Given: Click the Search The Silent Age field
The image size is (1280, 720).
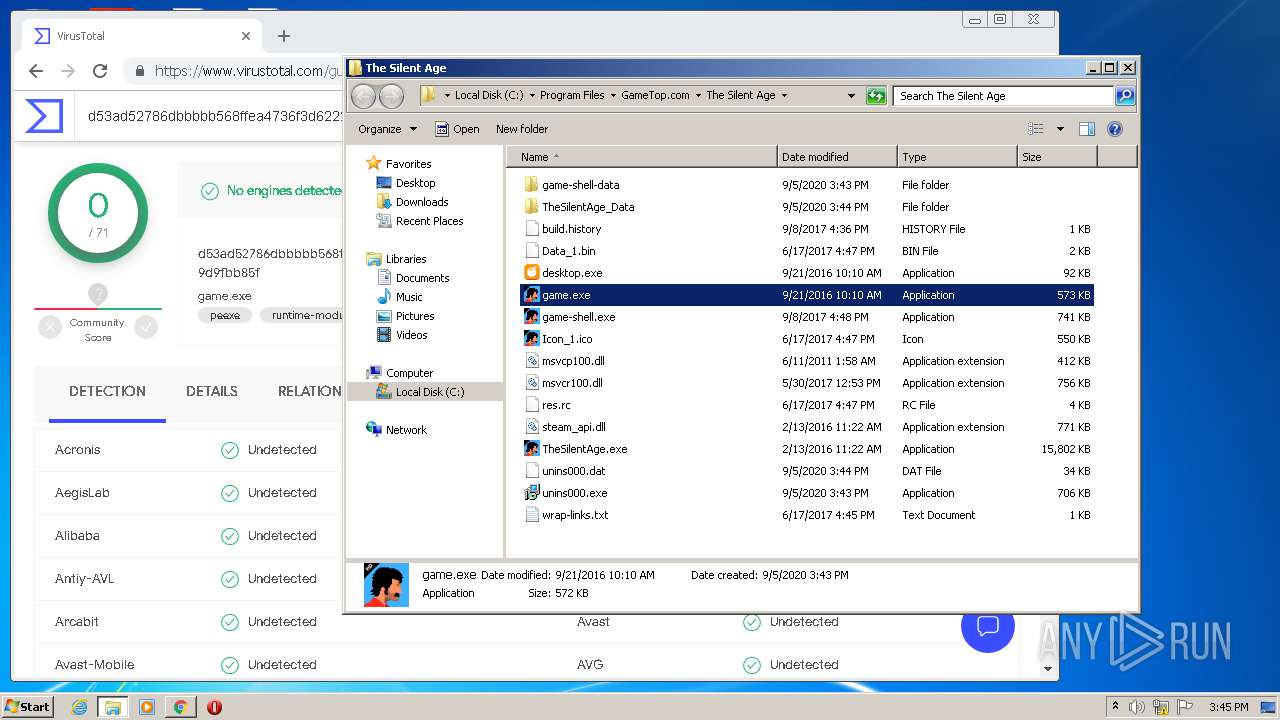Looking at the screenshot, I should [1003, 96].
